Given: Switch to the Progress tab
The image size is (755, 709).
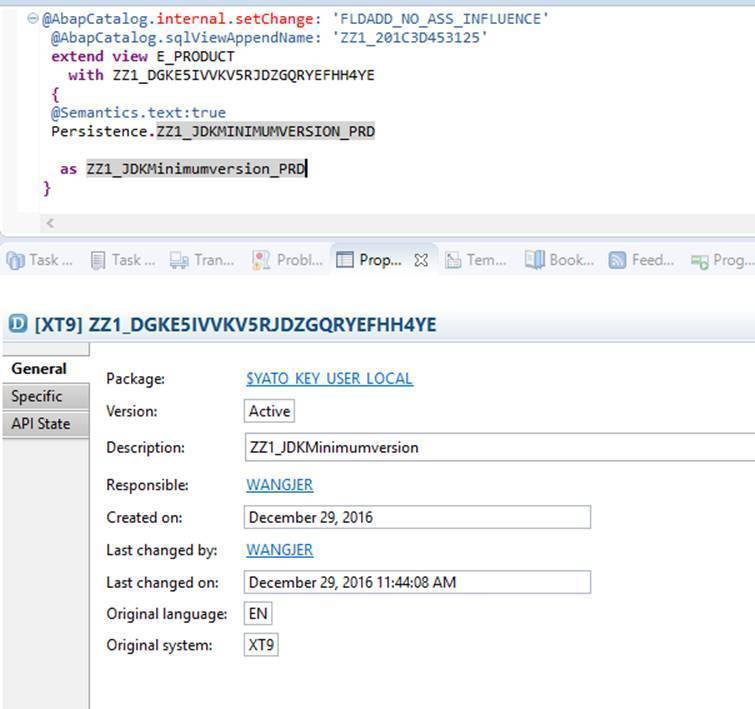Looking at the screenshot, I should tap(721, 260).
